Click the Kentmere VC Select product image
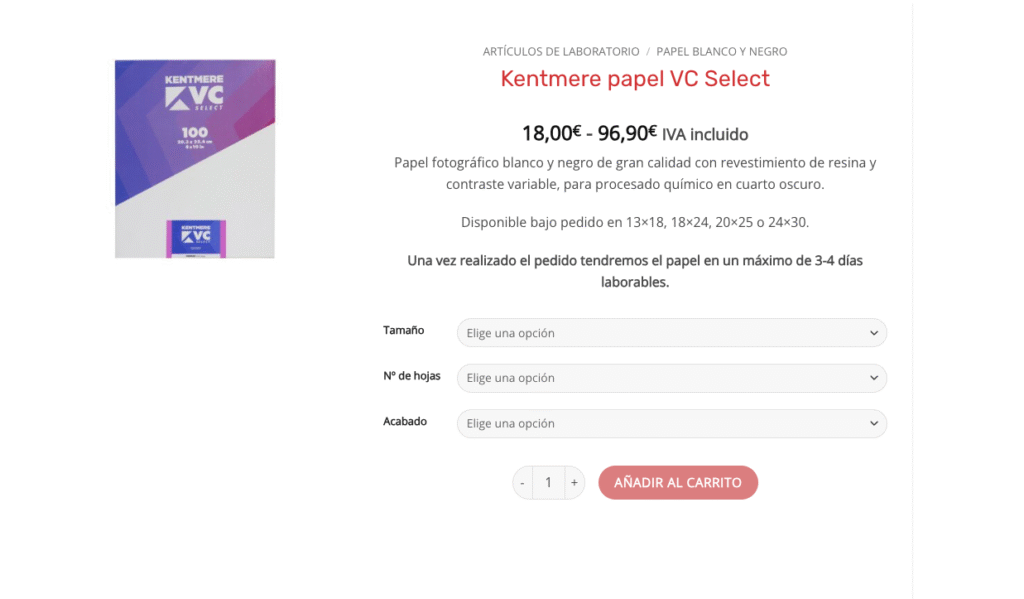The width and height of the screenshot is (1024, 599). click(x=195, y=159)
